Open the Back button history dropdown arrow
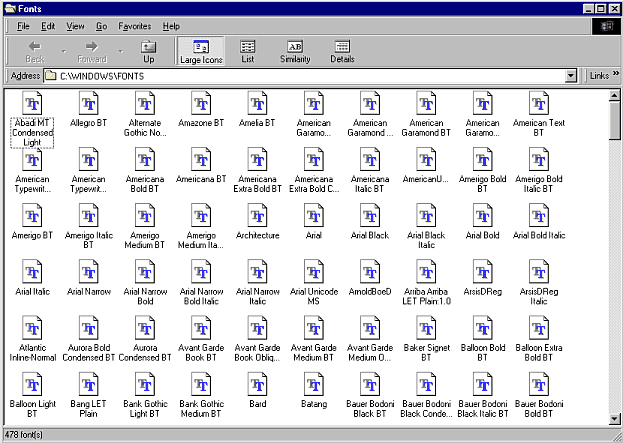623x443 pixels. [64, 51]
